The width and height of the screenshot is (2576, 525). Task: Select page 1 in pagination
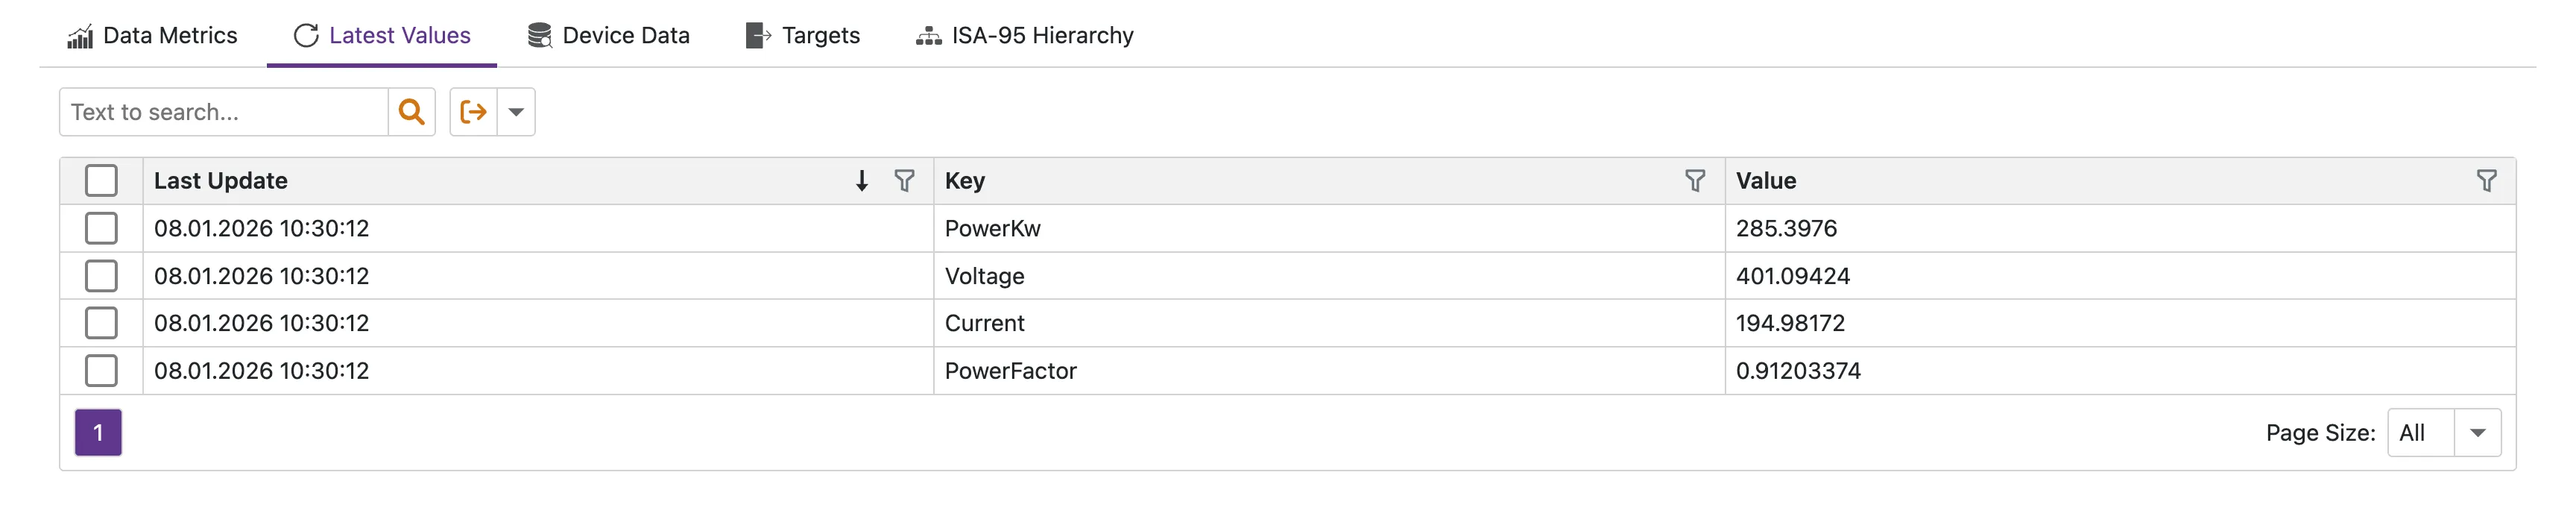click(x=98, y=432)
